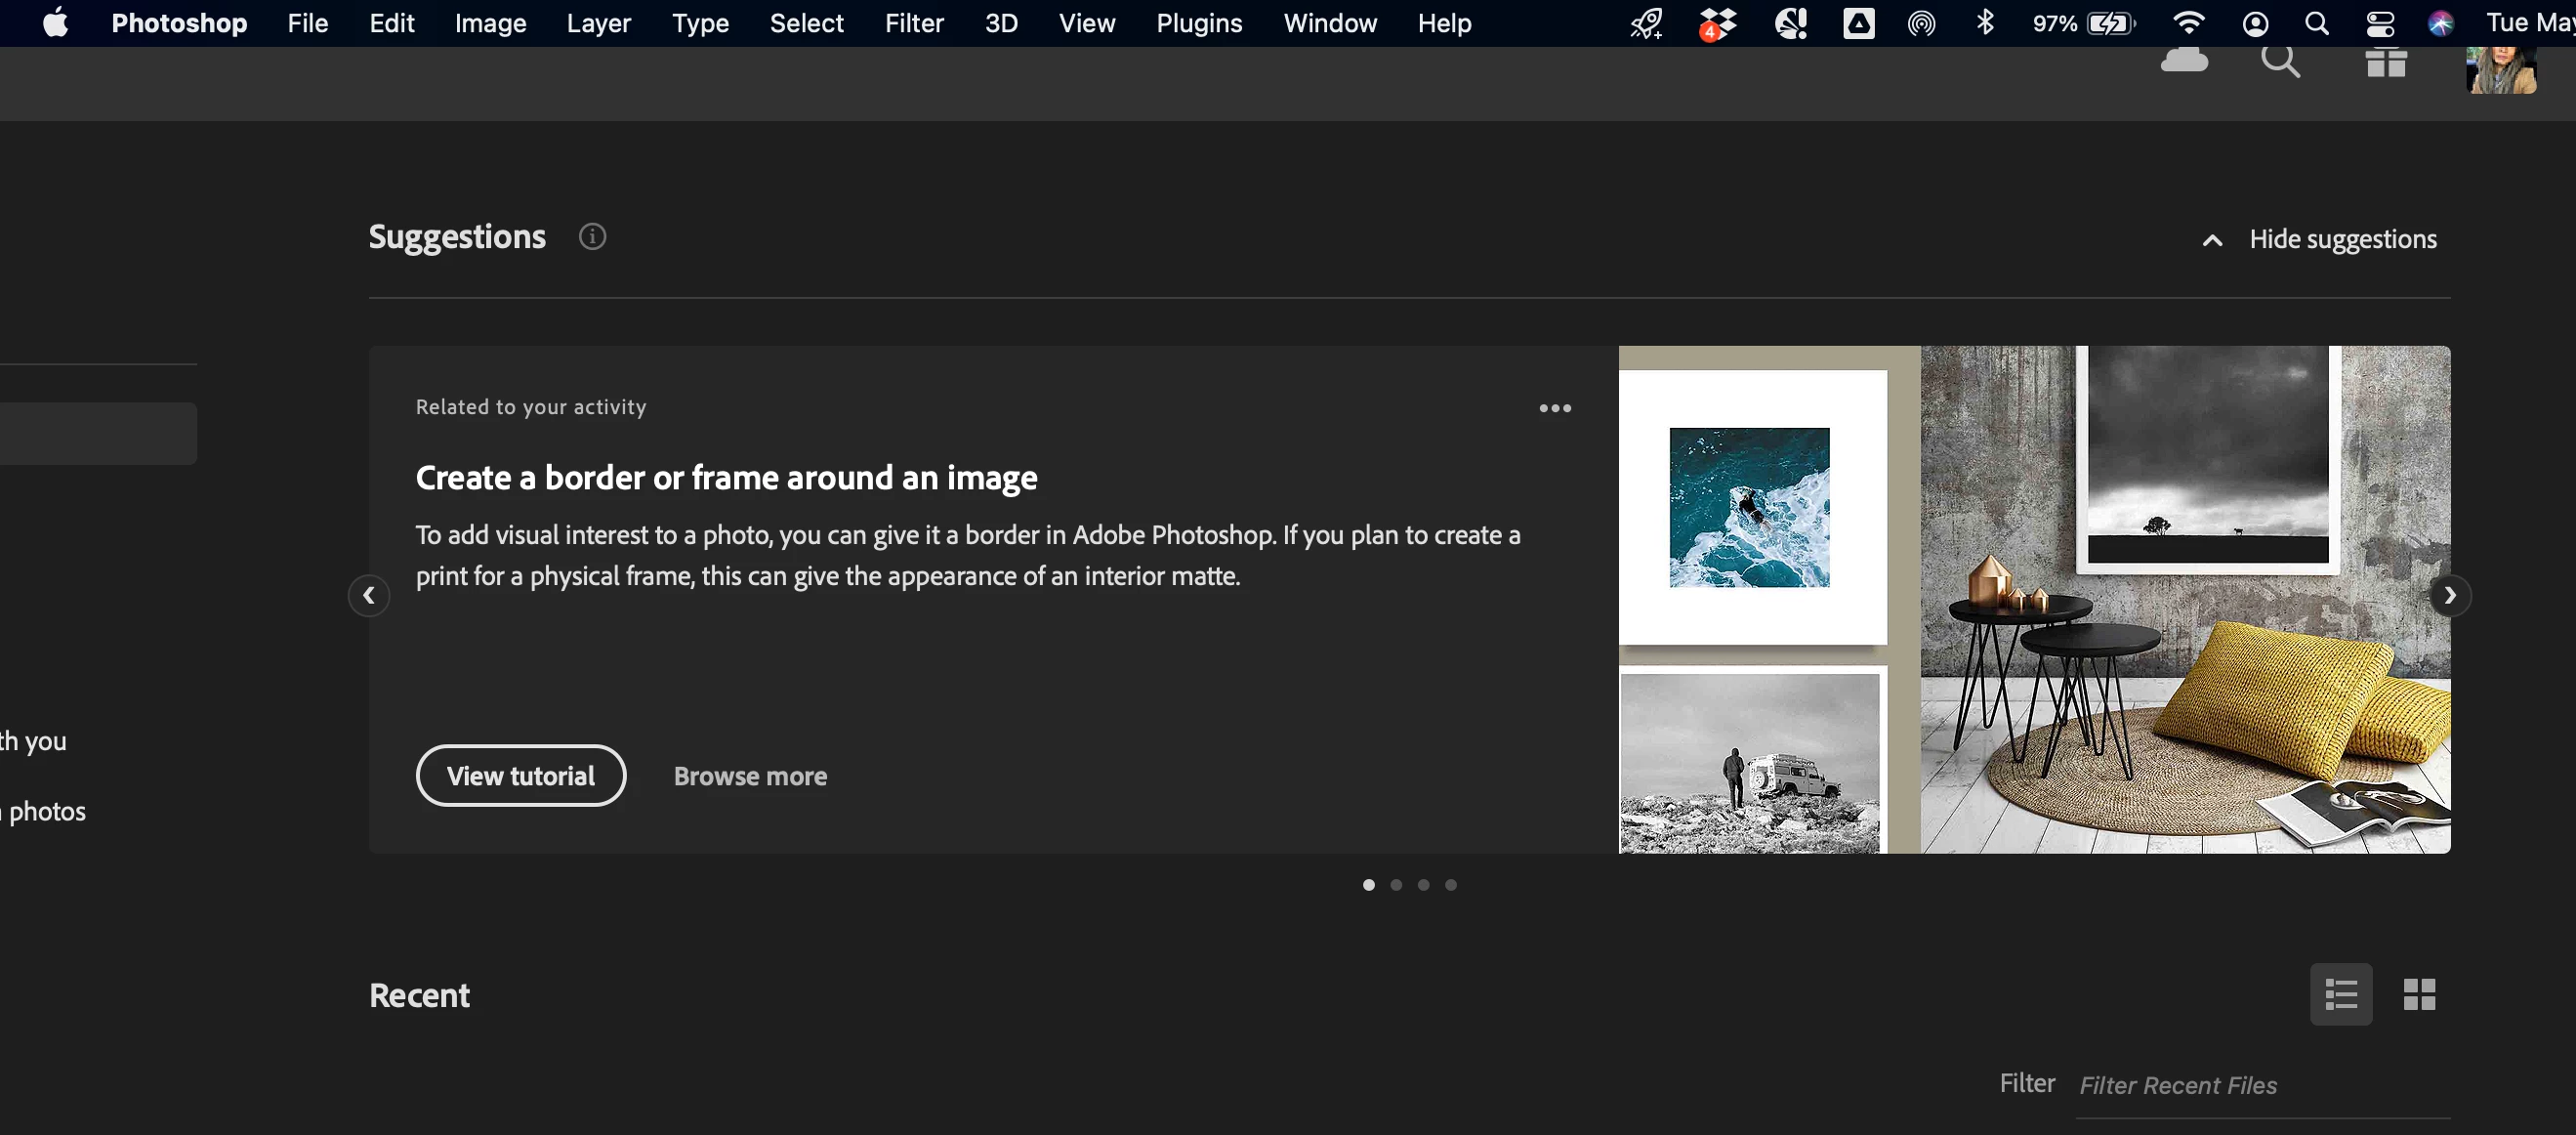Click the Suggestions info icon

(x=592, y=237)
